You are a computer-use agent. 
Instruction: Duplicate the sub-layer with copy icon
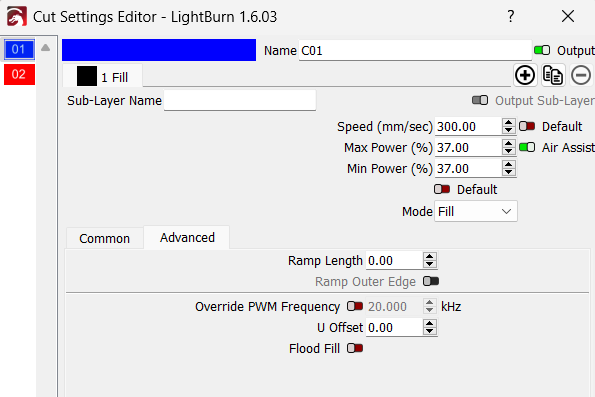552,75
